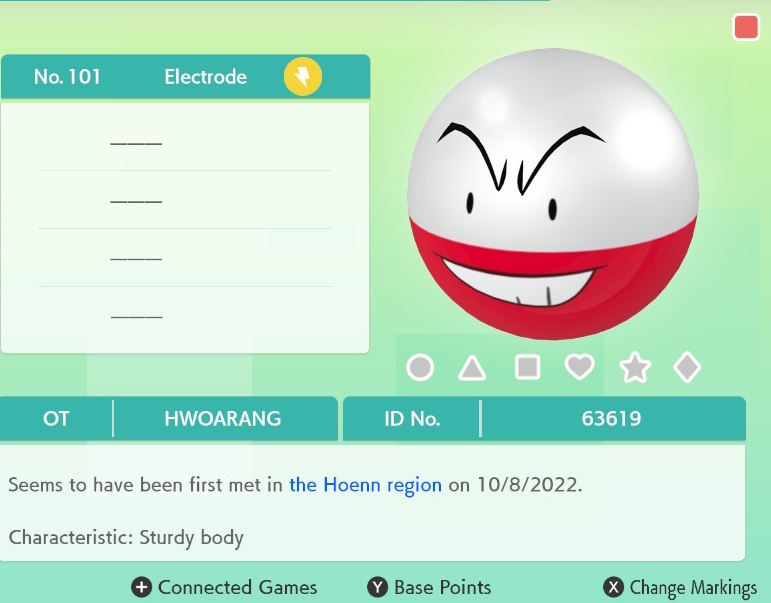This screenshot has height=603, width=771.
Task: Select the first empty move slot
Action: tap(185, 143)
